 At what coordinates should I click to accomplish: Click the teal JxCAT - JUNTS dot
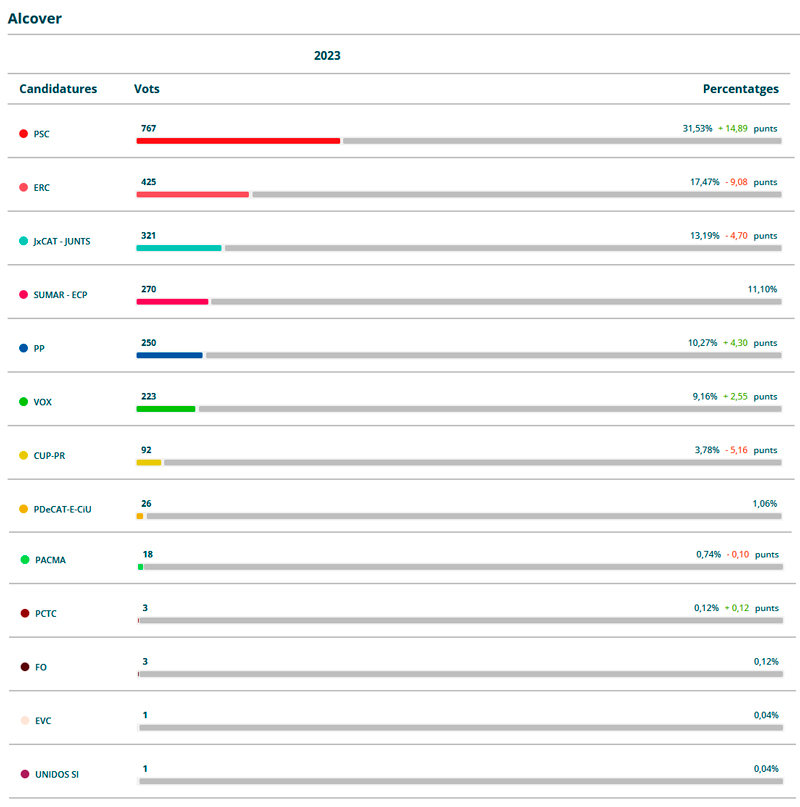(24, 241)
